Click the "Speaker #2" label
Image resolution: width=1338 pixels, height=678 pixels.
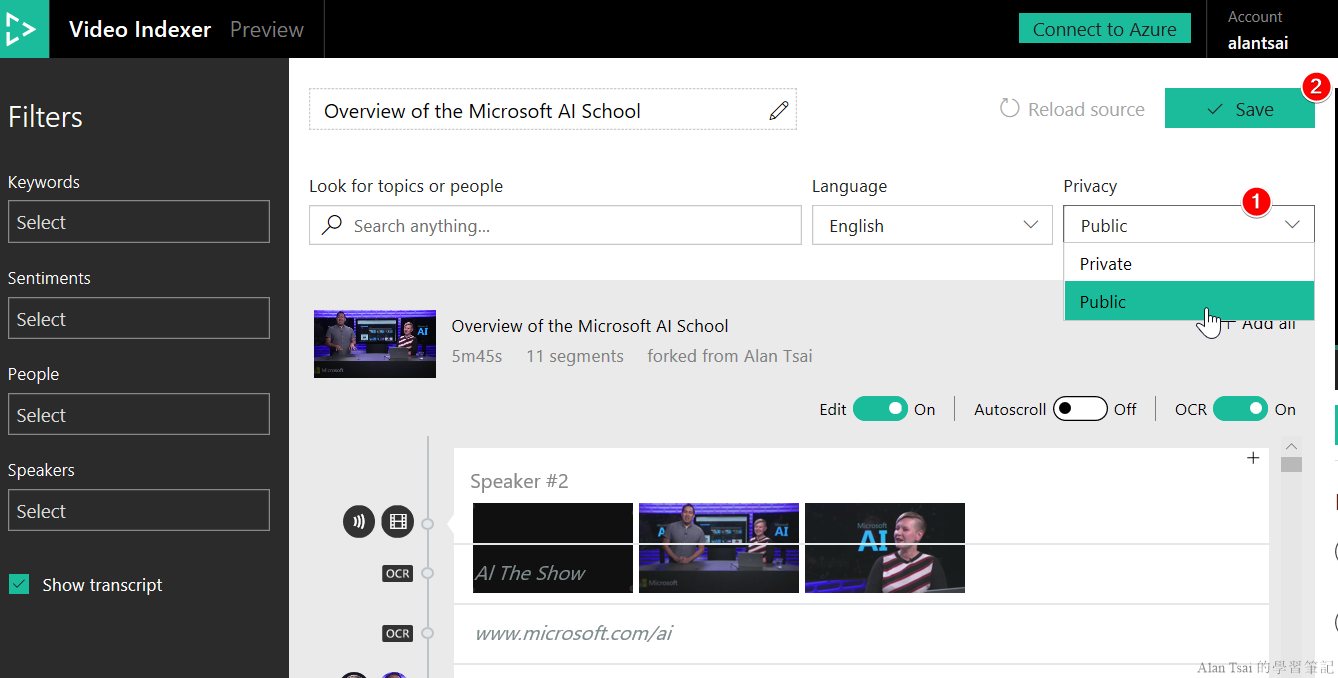pos(519,481)
